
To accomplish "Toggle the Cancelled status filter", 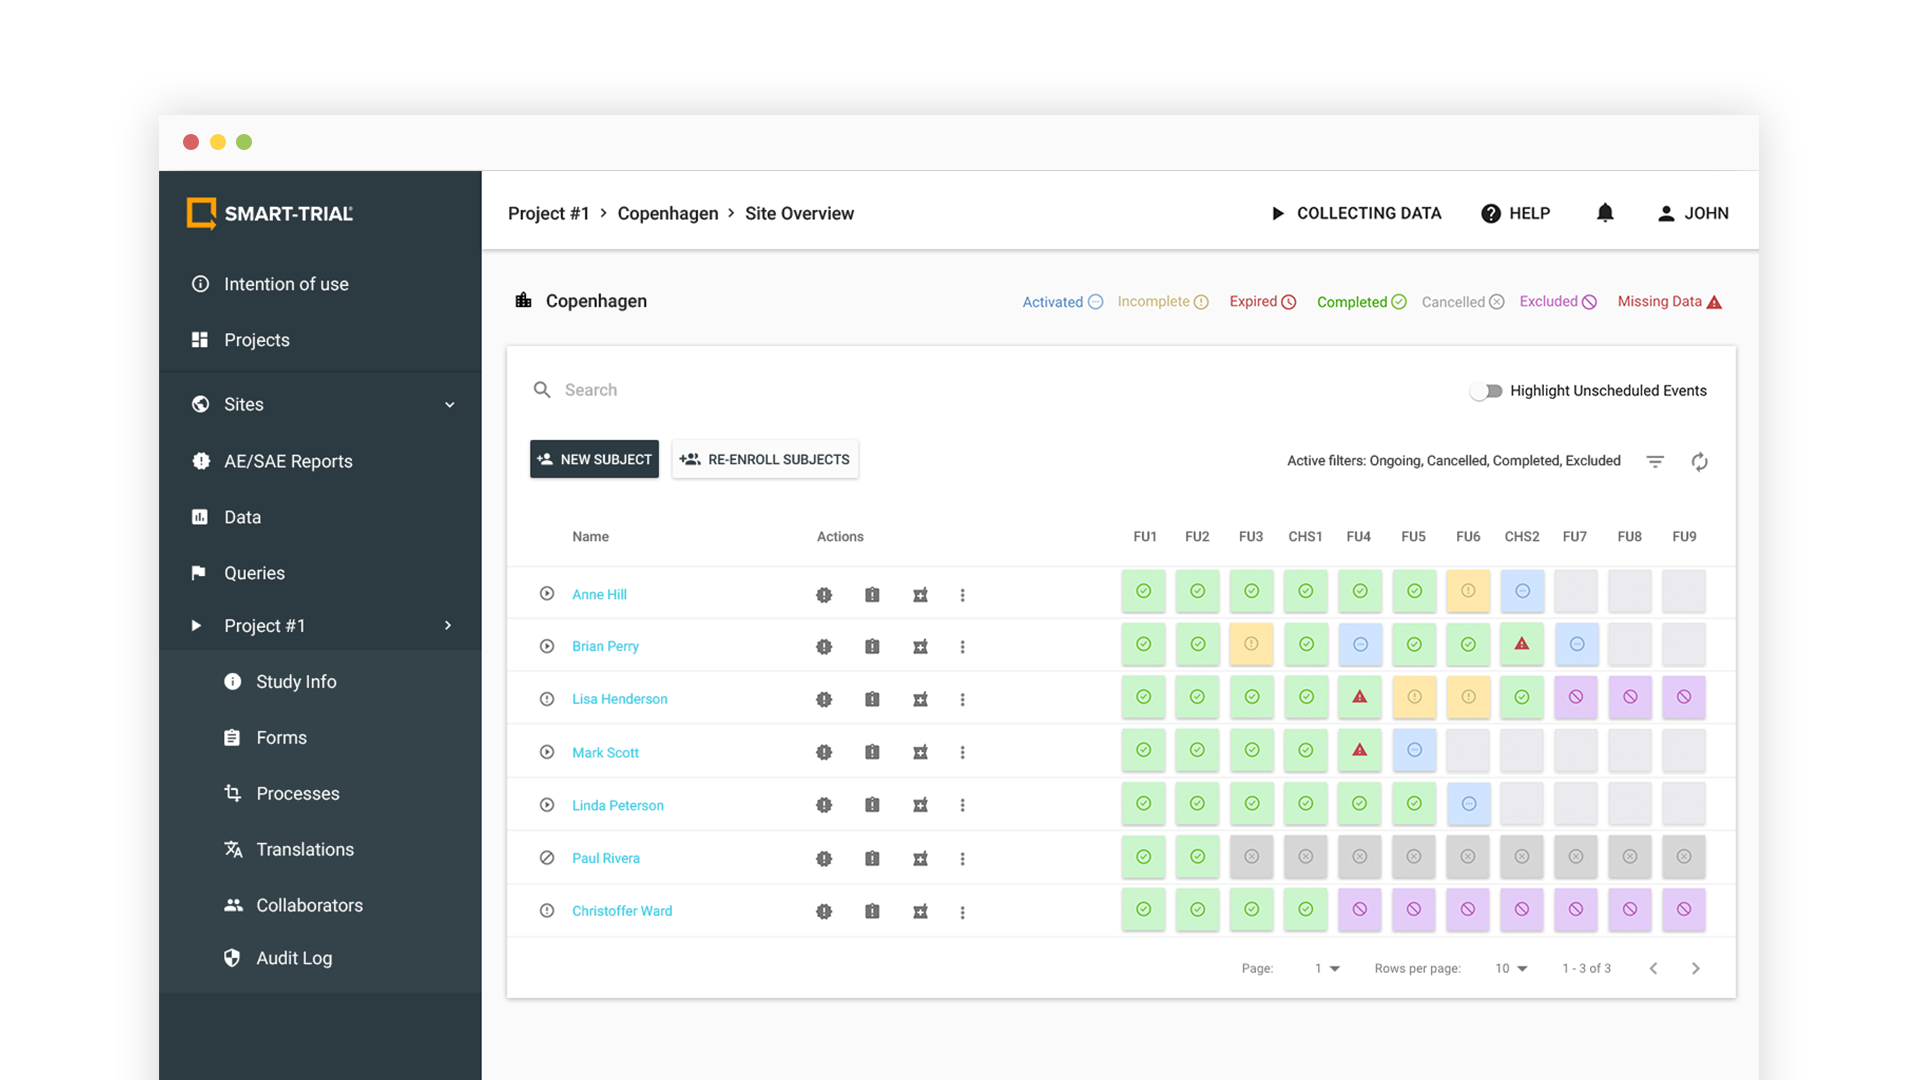I will click(x=1462, y=301).
